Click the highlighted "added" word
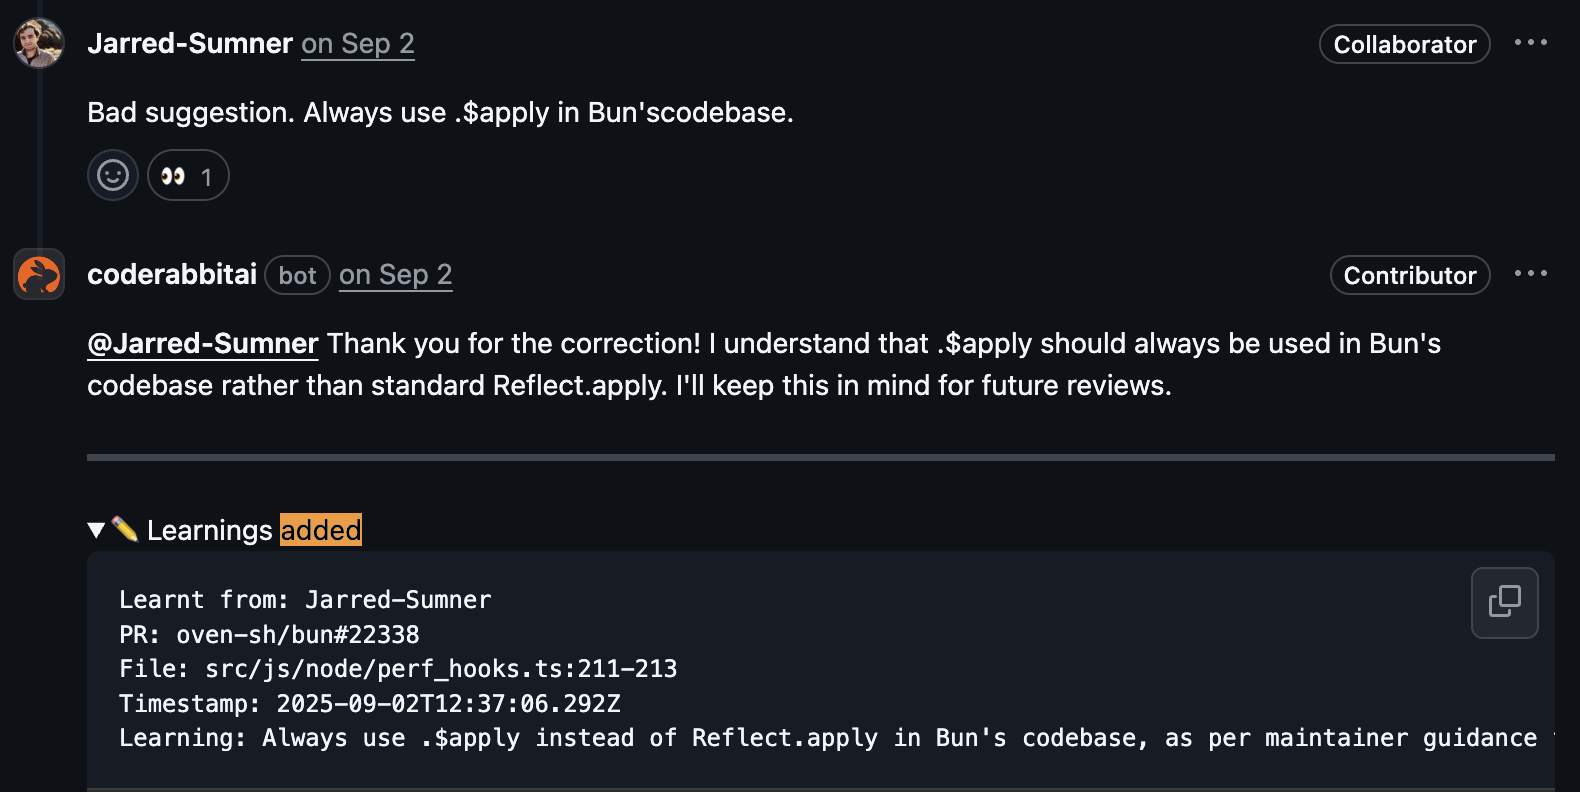 tap(321, 530)
